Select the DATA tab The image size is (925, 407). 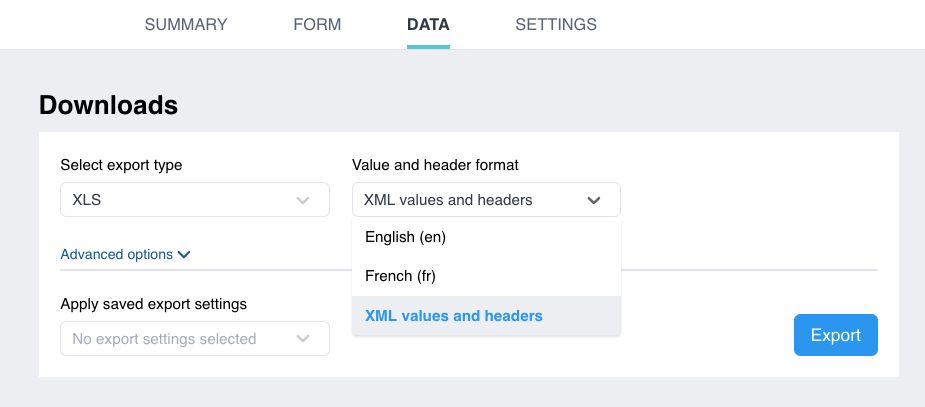click(x=428, y=24)
